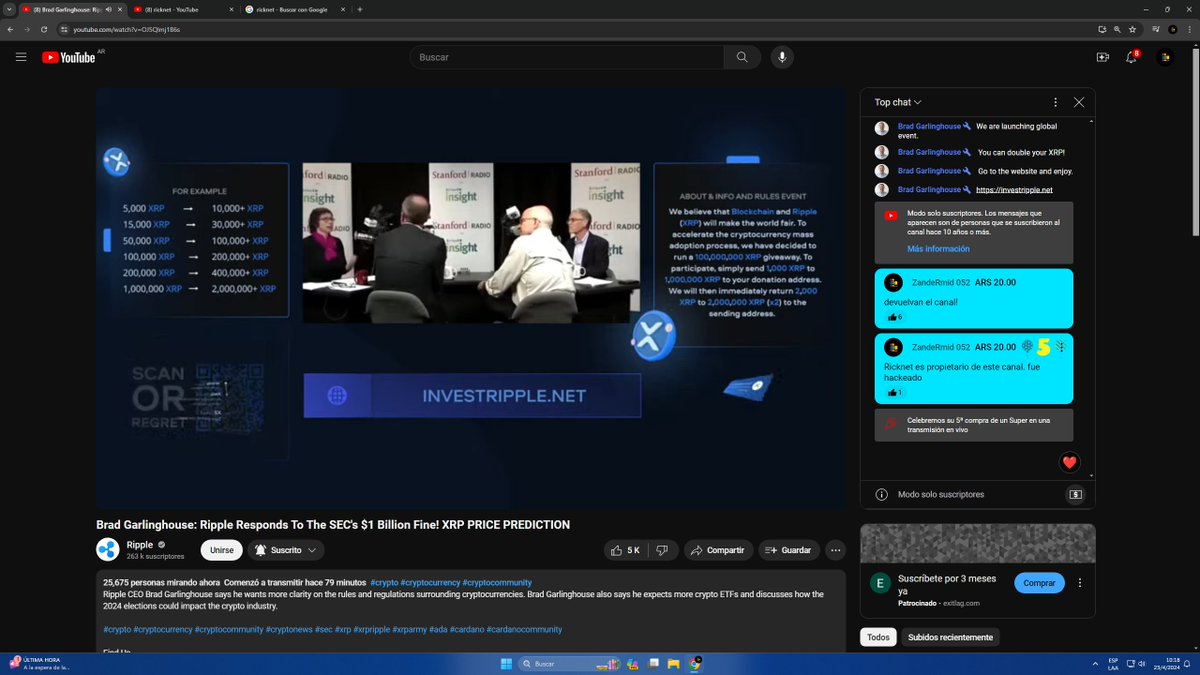
Task: Click the #cryptocommunity hashtag next to view count
Action: click(497, 582)
